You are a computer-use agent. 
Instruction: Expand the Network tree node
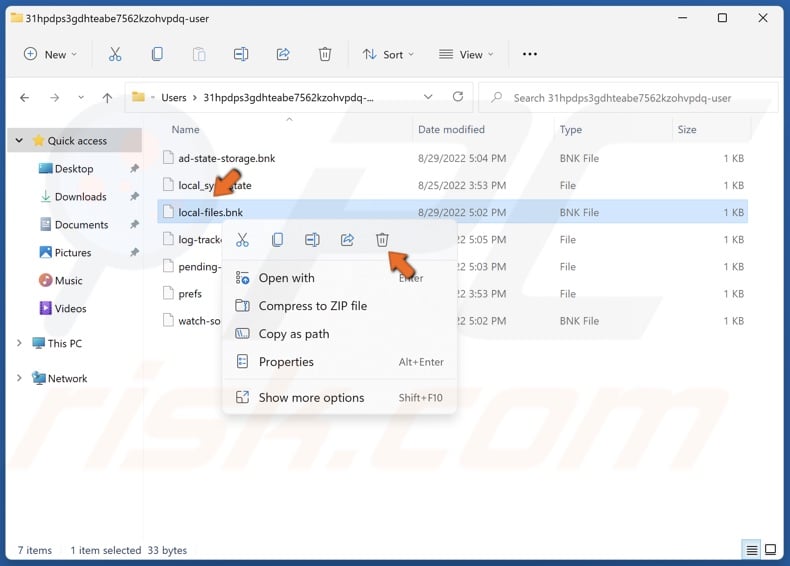pyautogui.click(x=19, y=378)
